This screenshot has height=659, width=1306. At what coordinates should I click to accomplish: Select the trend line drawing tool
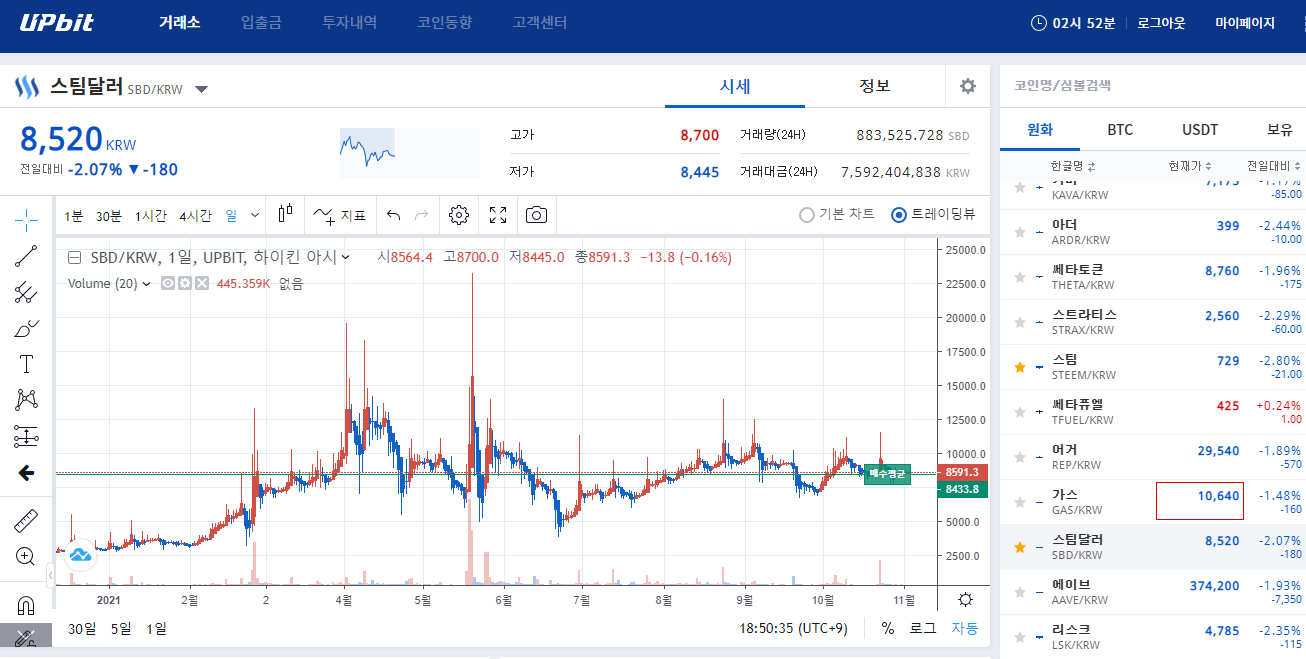pyautogui.click(x=26, y=256)
